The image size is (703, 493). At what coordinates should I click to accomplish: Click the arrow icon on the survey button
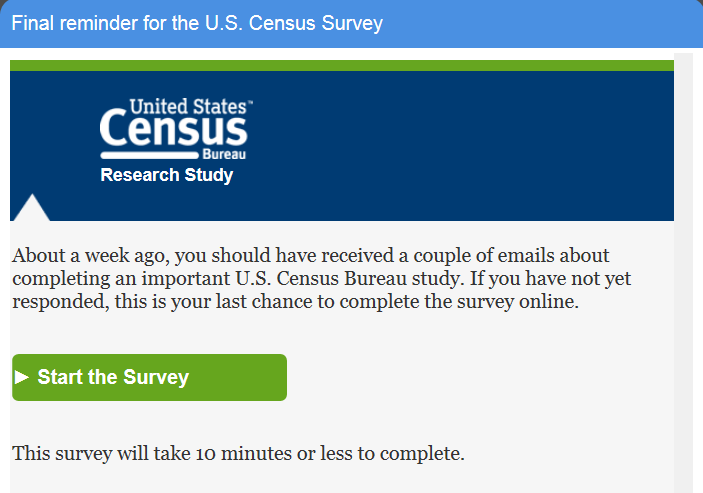[x=22, y=377]
